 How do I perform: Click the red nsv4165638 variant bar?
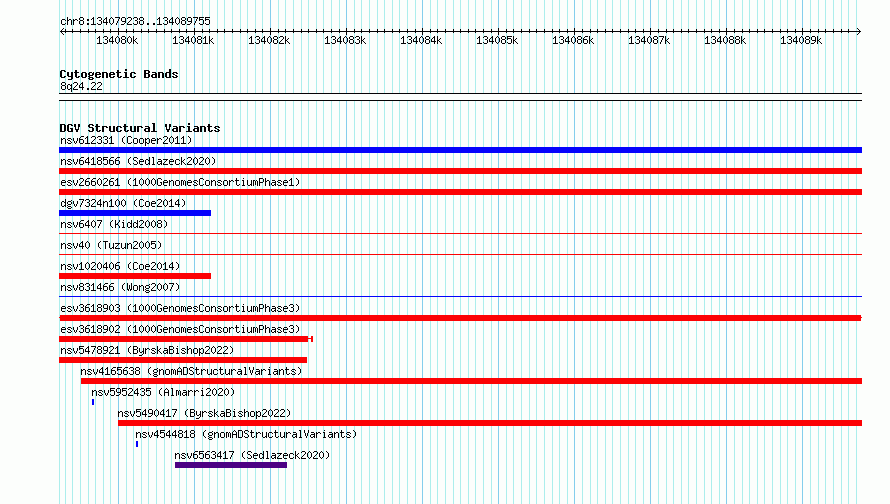(x=471, y=381)
